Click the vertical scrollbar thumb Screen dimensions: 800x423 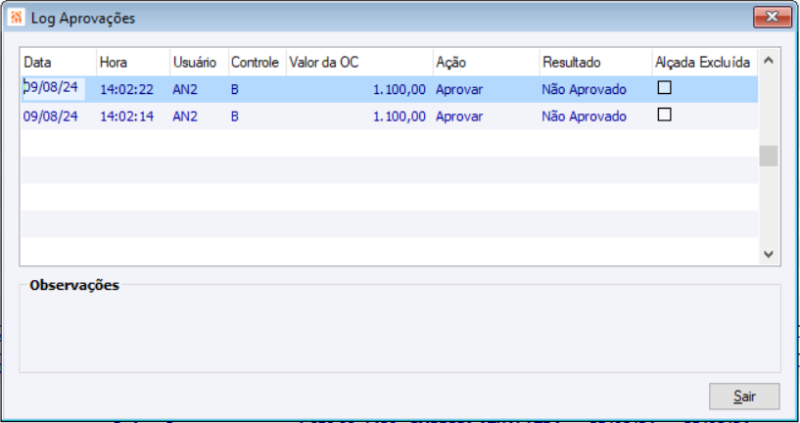(x=768, y=156)
